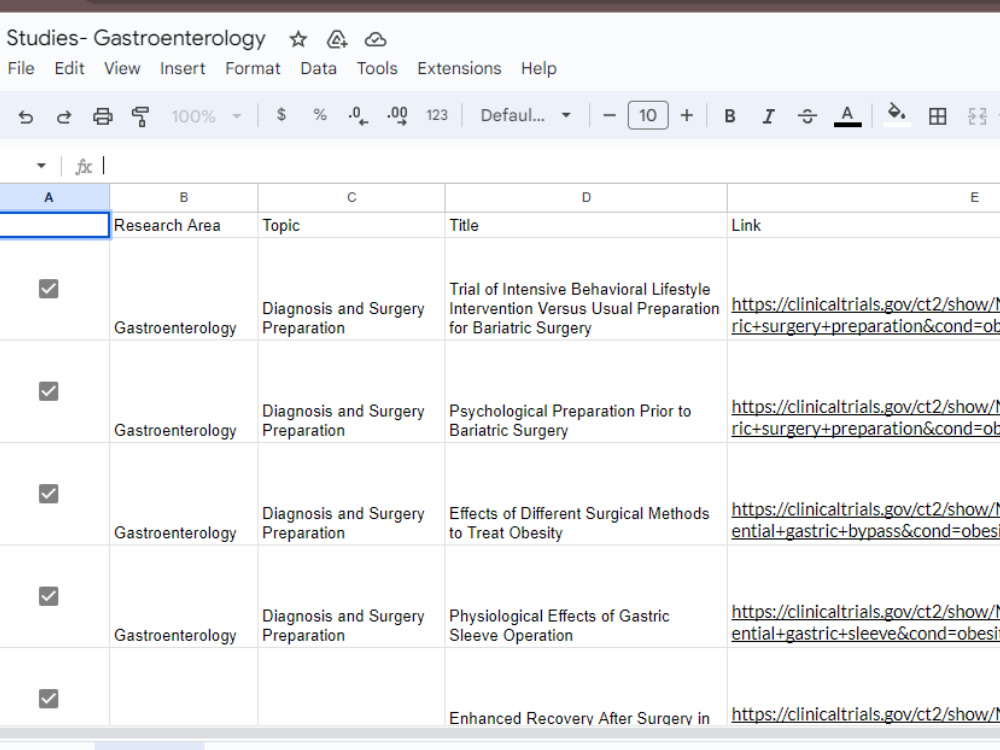This screenshot has height=750, width=1000.
Task: Decrease decimal places
Action: point(358,115)
